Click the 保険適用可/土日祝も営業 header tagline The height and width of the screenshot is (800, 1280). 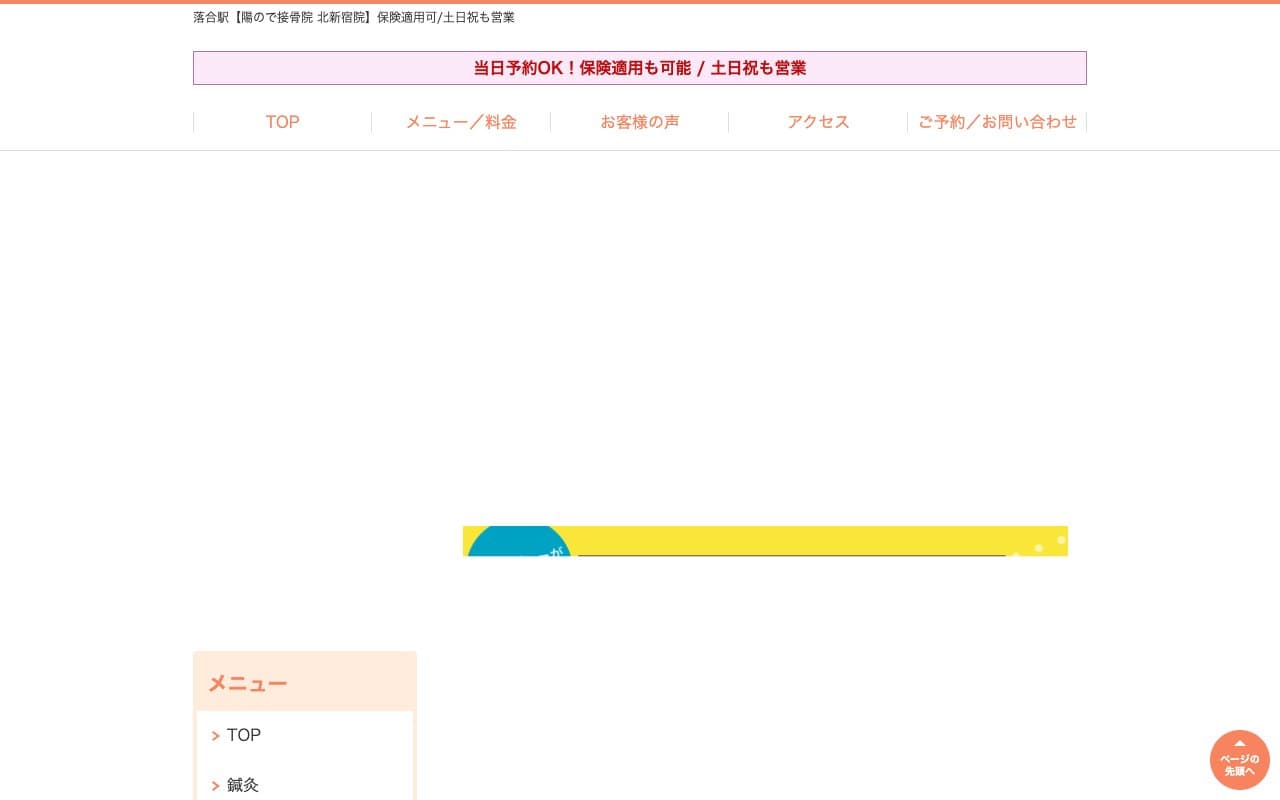(x=446, y=17)
